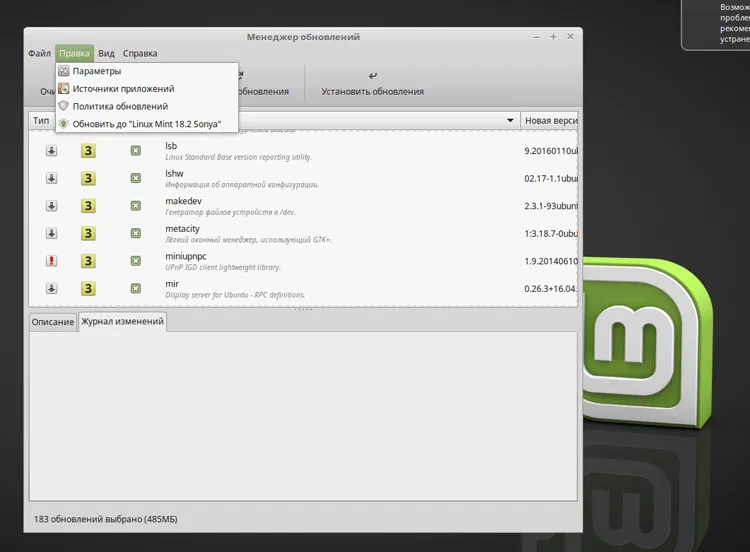Screen dimensions: 750x552
Task: Click the Политика обновлений shield icon
Action: point(63,106)
